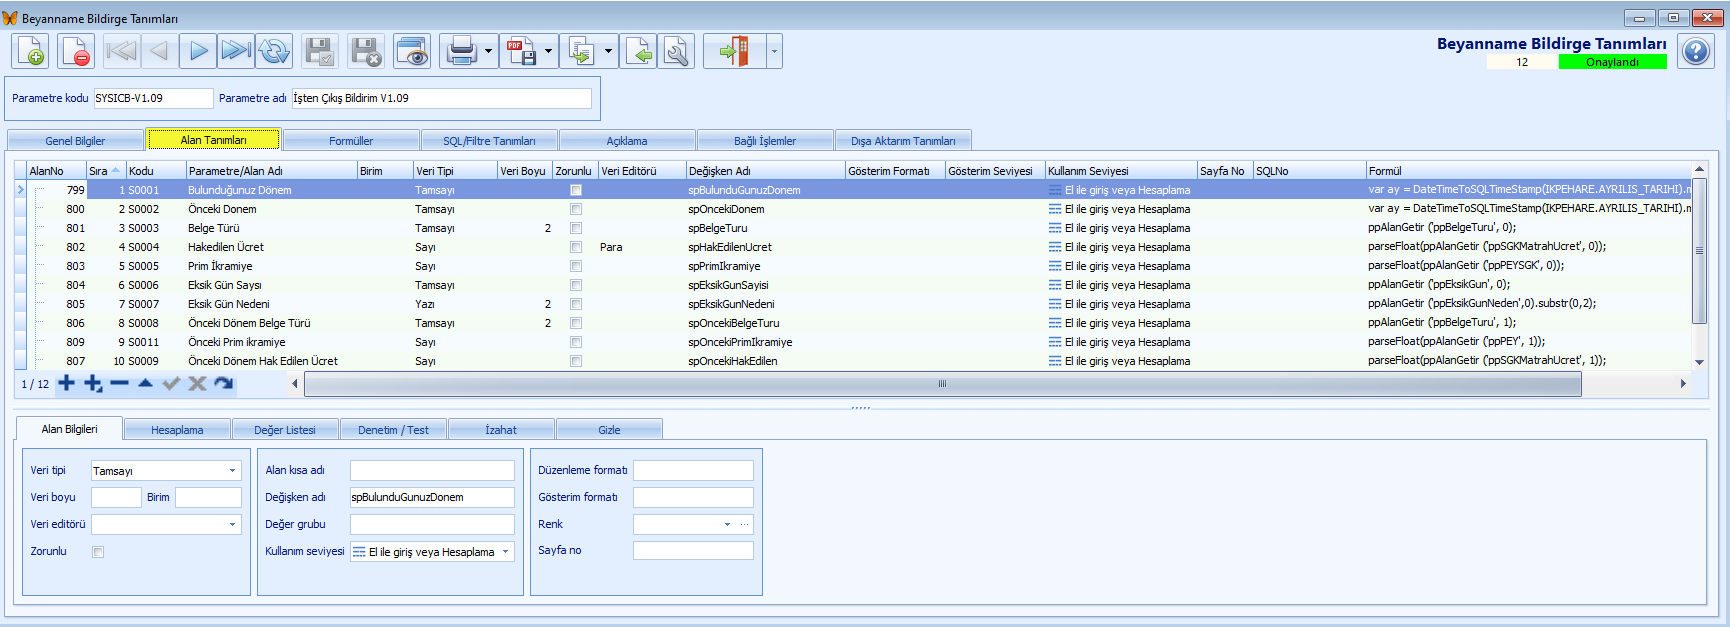
Task: Open the Veri tipi dropdown
Action: pyautogui.click(x=232, y=471)
